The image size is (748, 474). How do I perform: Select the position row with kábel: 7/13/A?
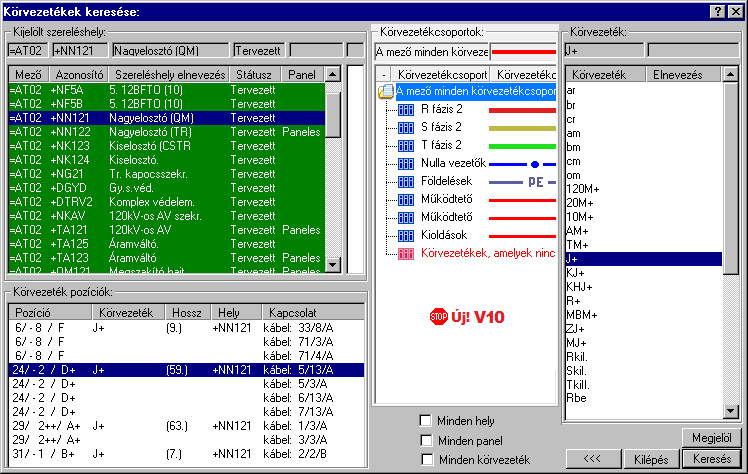click(x=187, y=412)
